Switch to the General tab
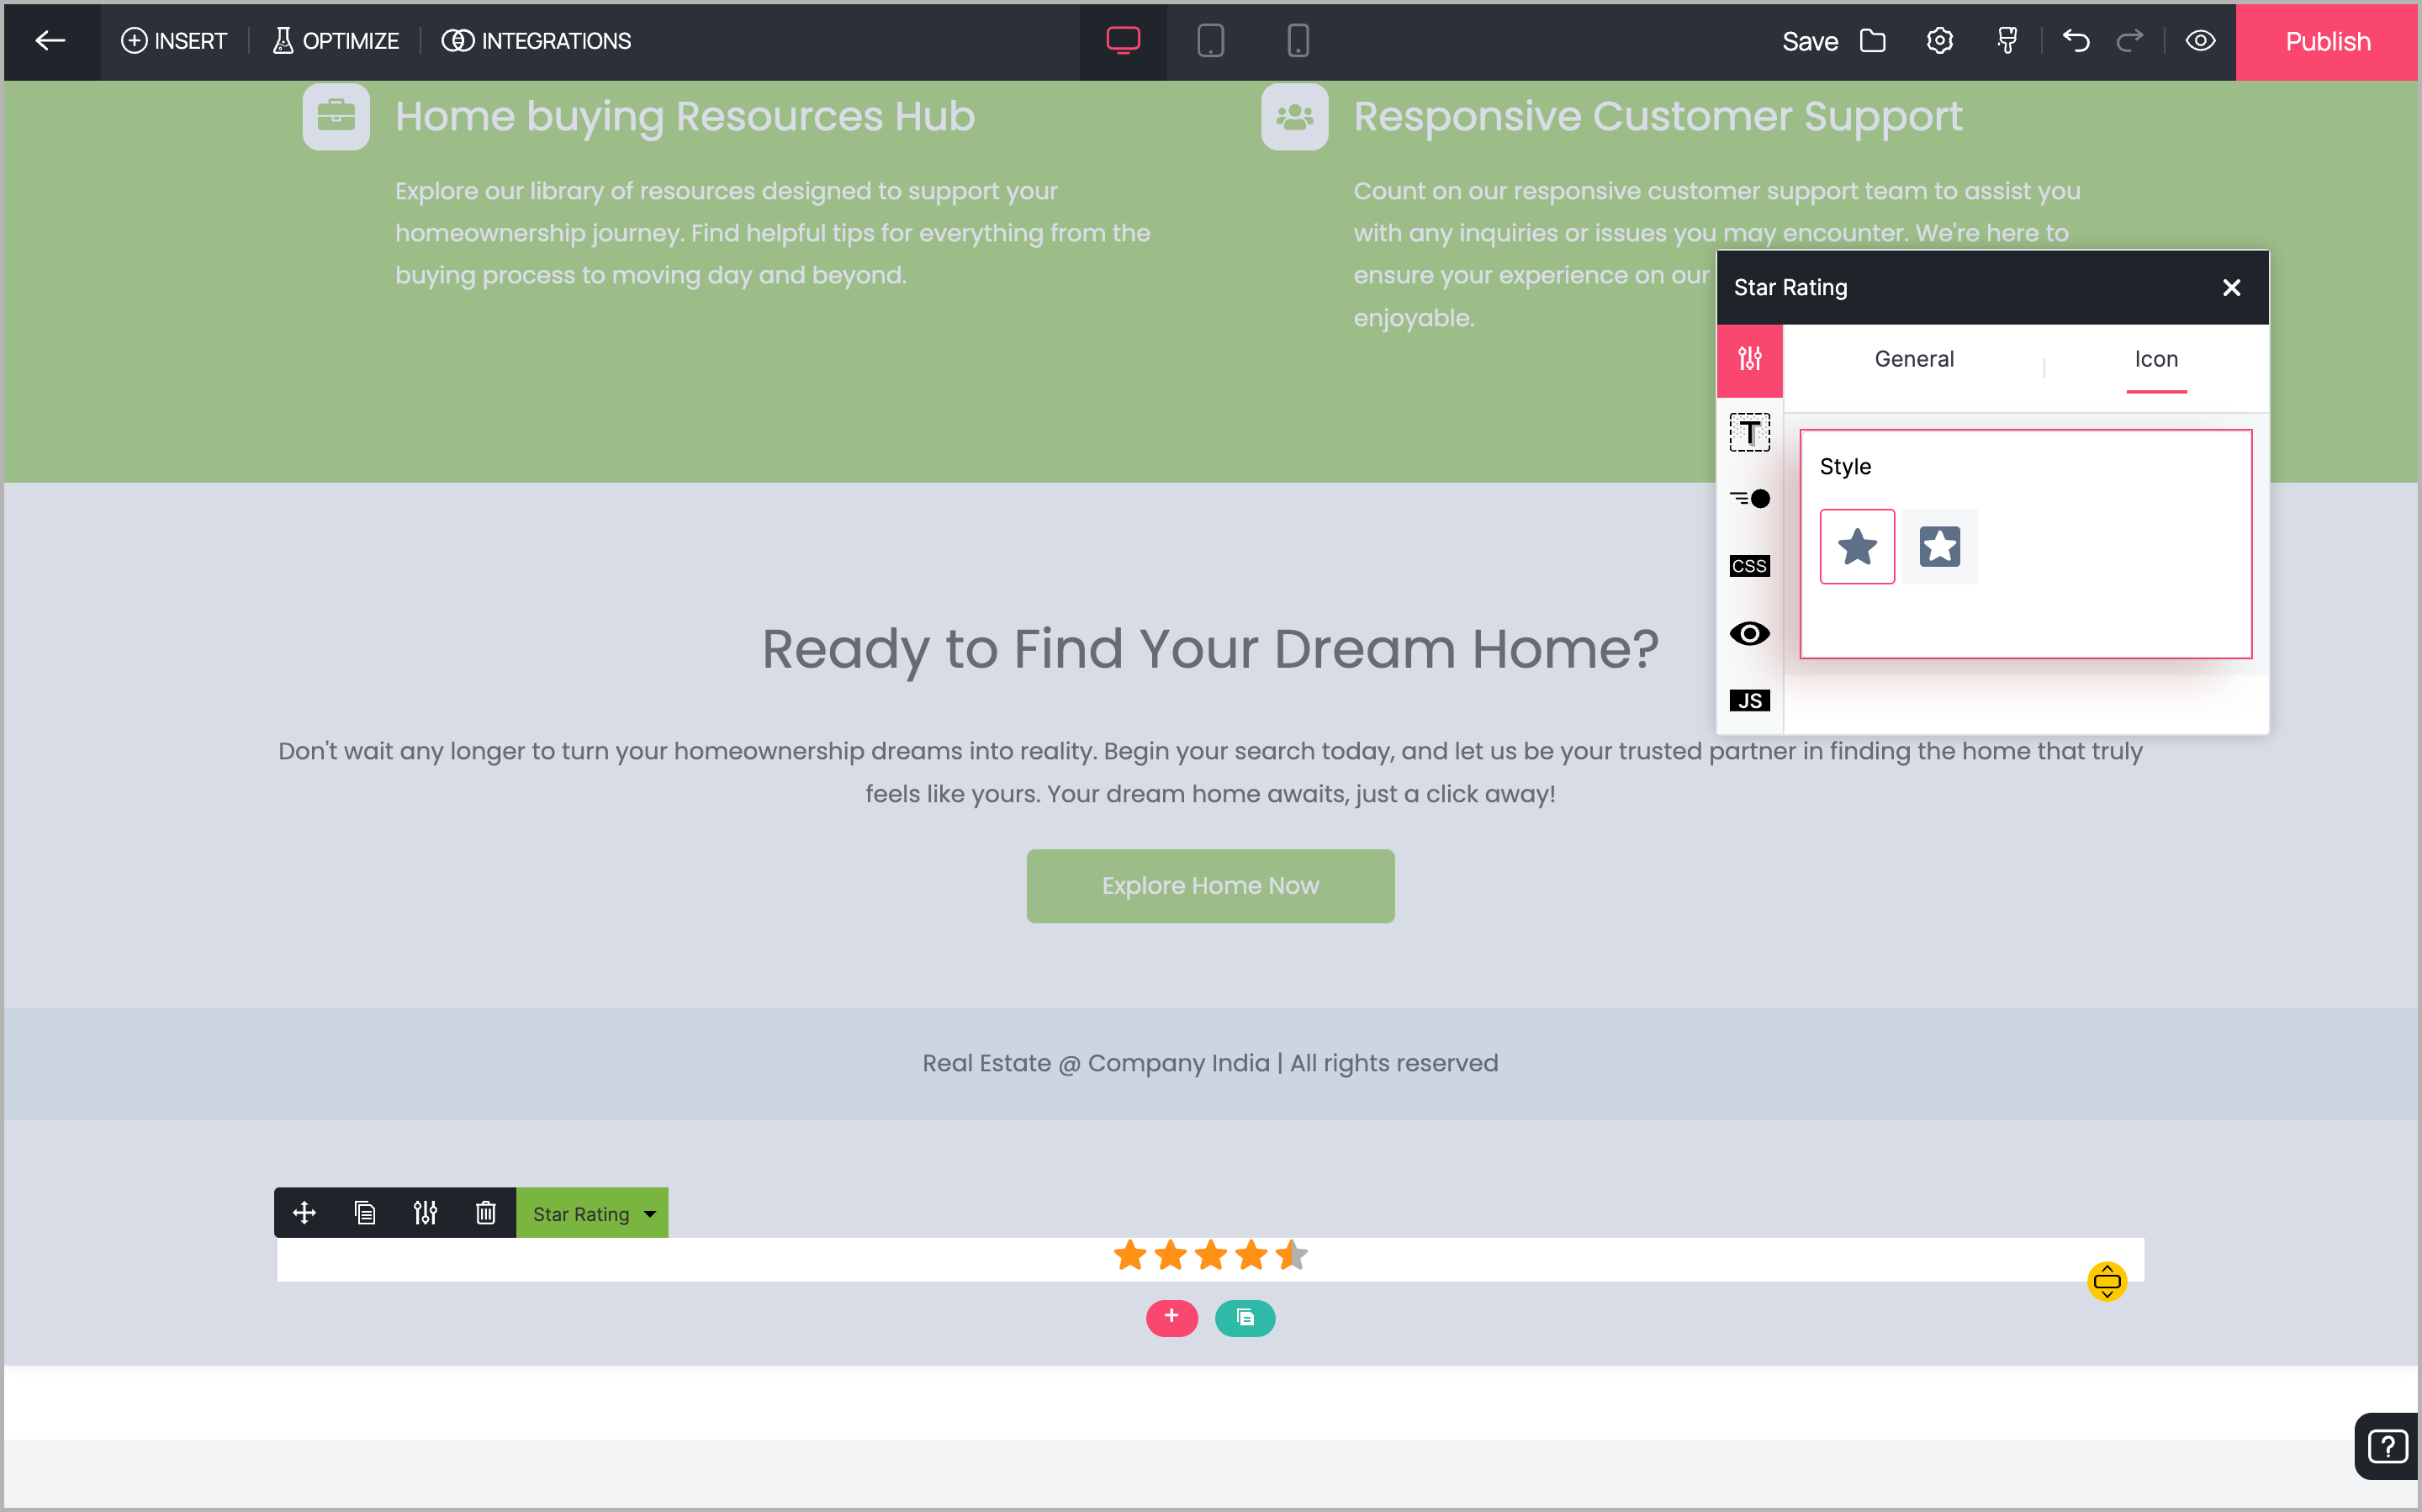 coord(1913,359)
